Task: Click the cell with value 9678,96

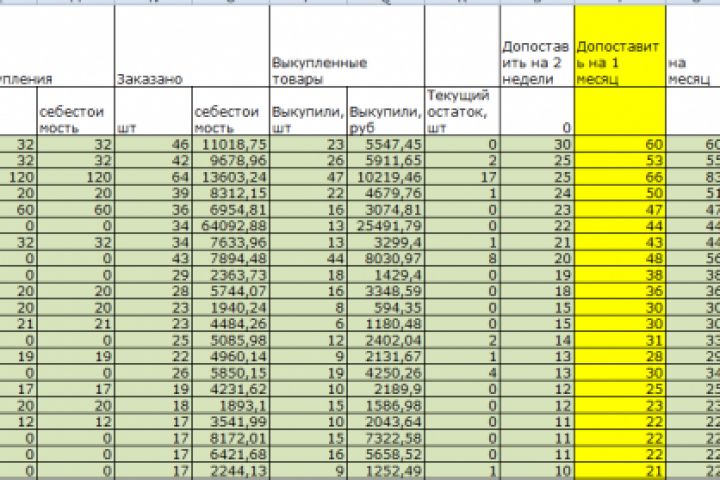Action: point(231,161)
